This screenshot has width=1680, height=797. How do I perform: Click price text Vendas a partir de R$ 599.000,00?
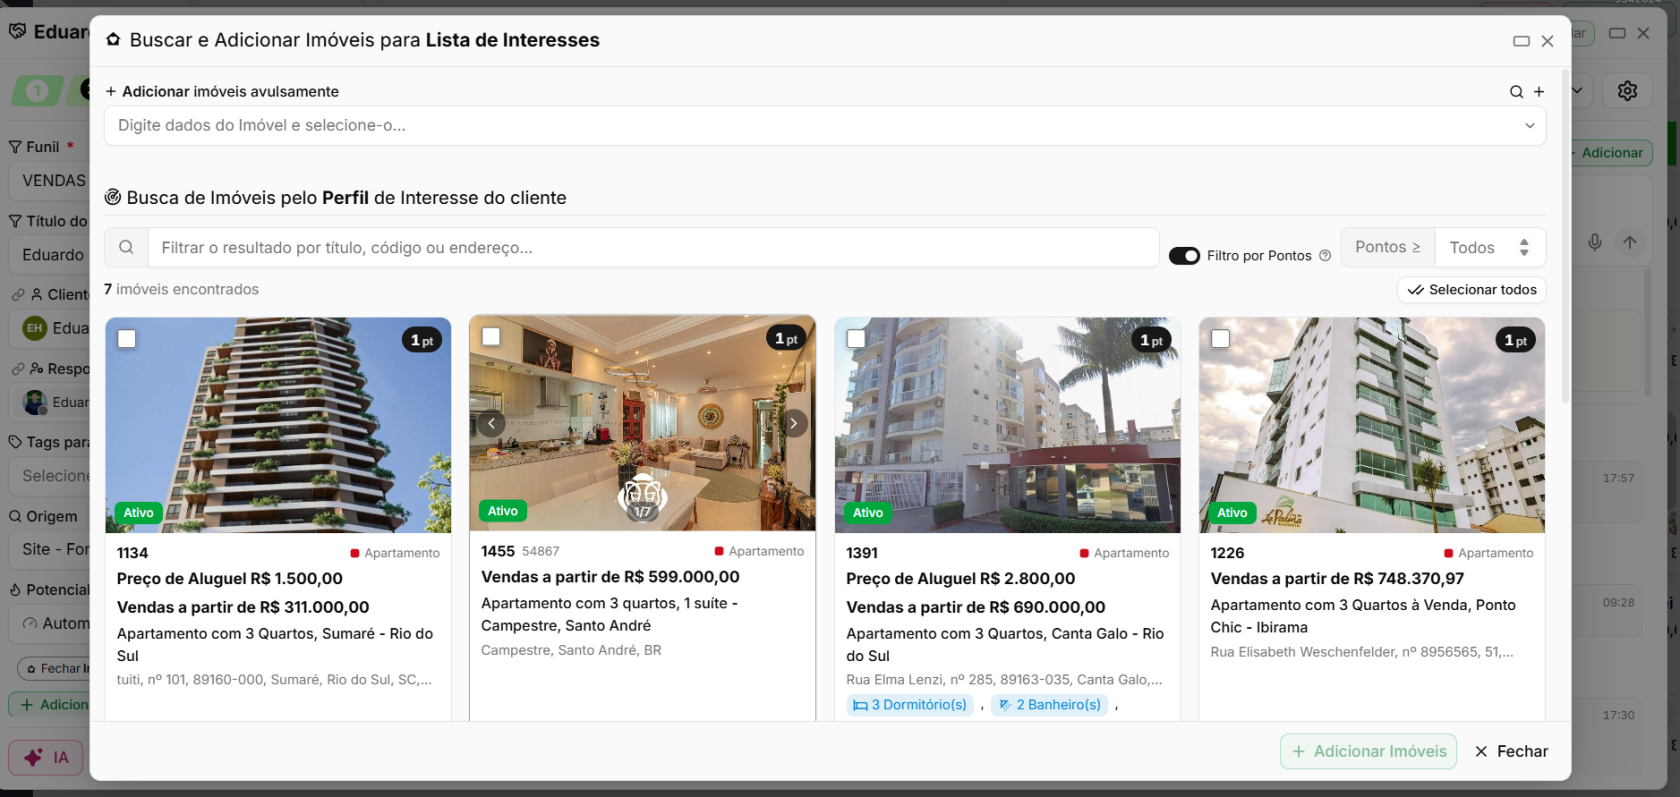pos(610,577)
